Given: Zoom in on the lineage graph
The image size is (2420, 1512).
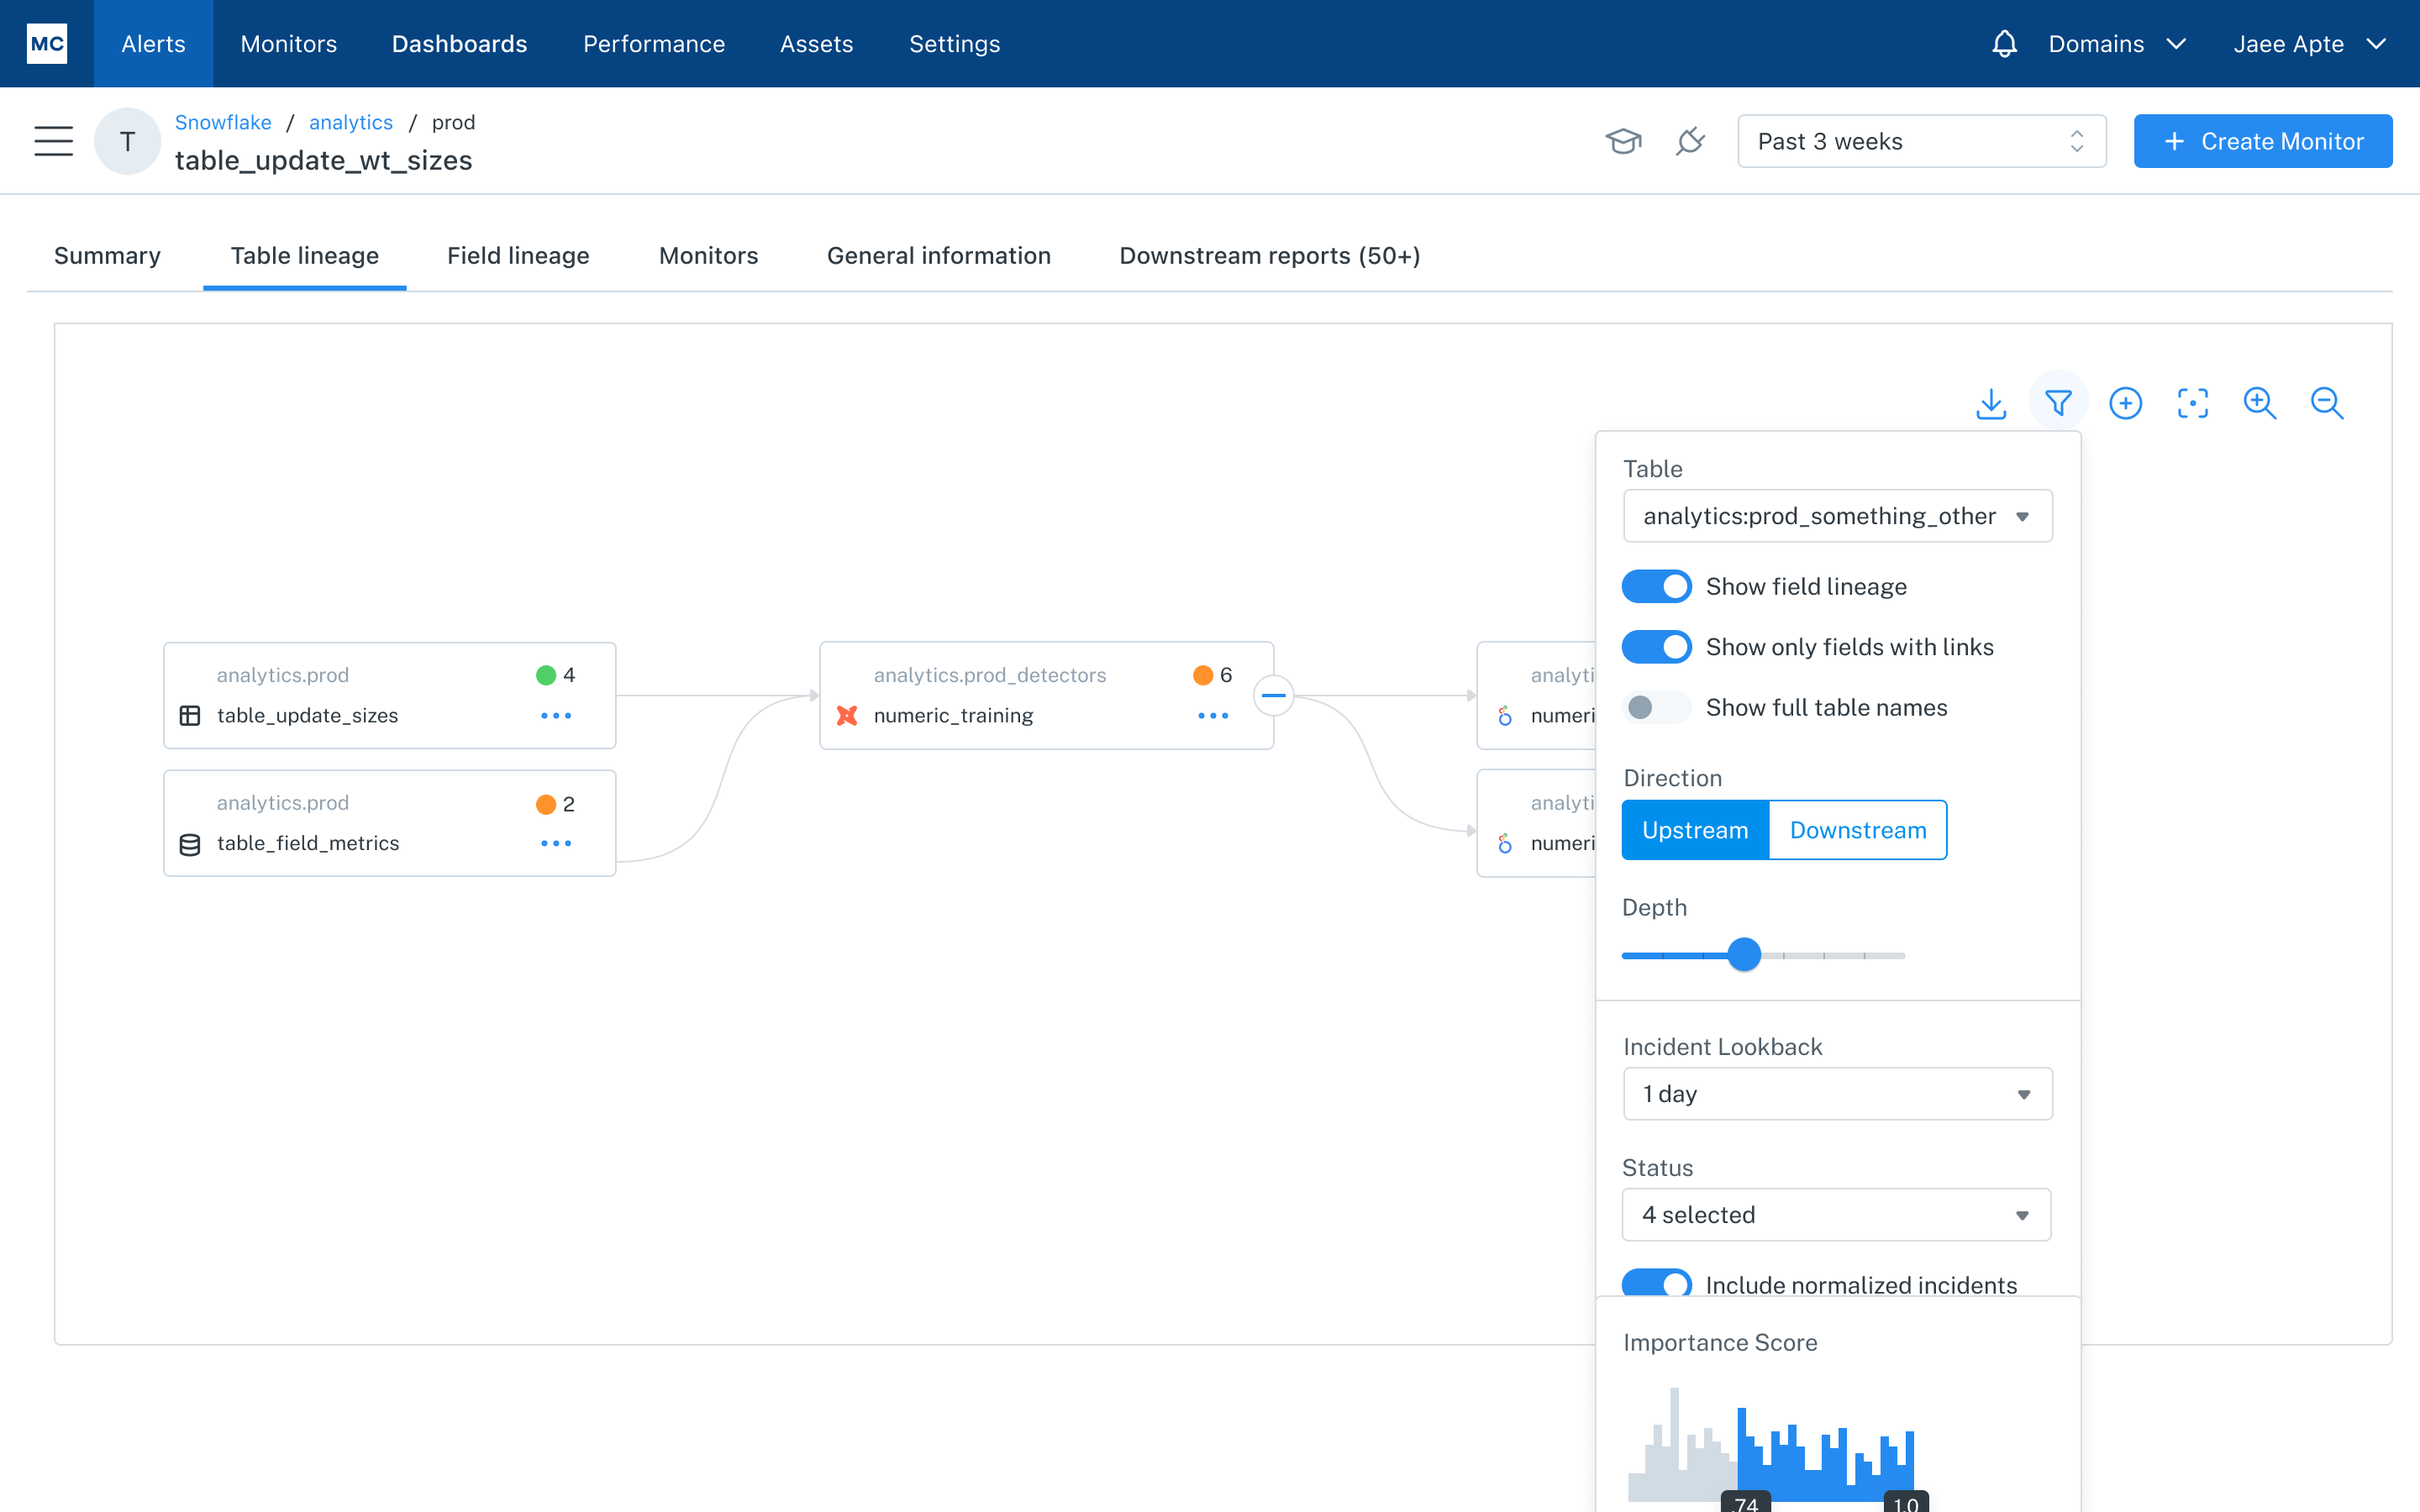Looking at the screenshot, I should (x=2260, y=403).
